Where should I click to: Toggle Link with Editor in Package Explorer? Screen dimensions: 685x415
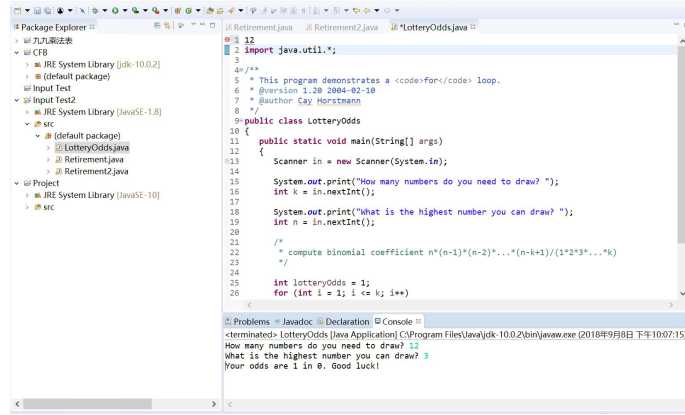[x=167, y=26]
